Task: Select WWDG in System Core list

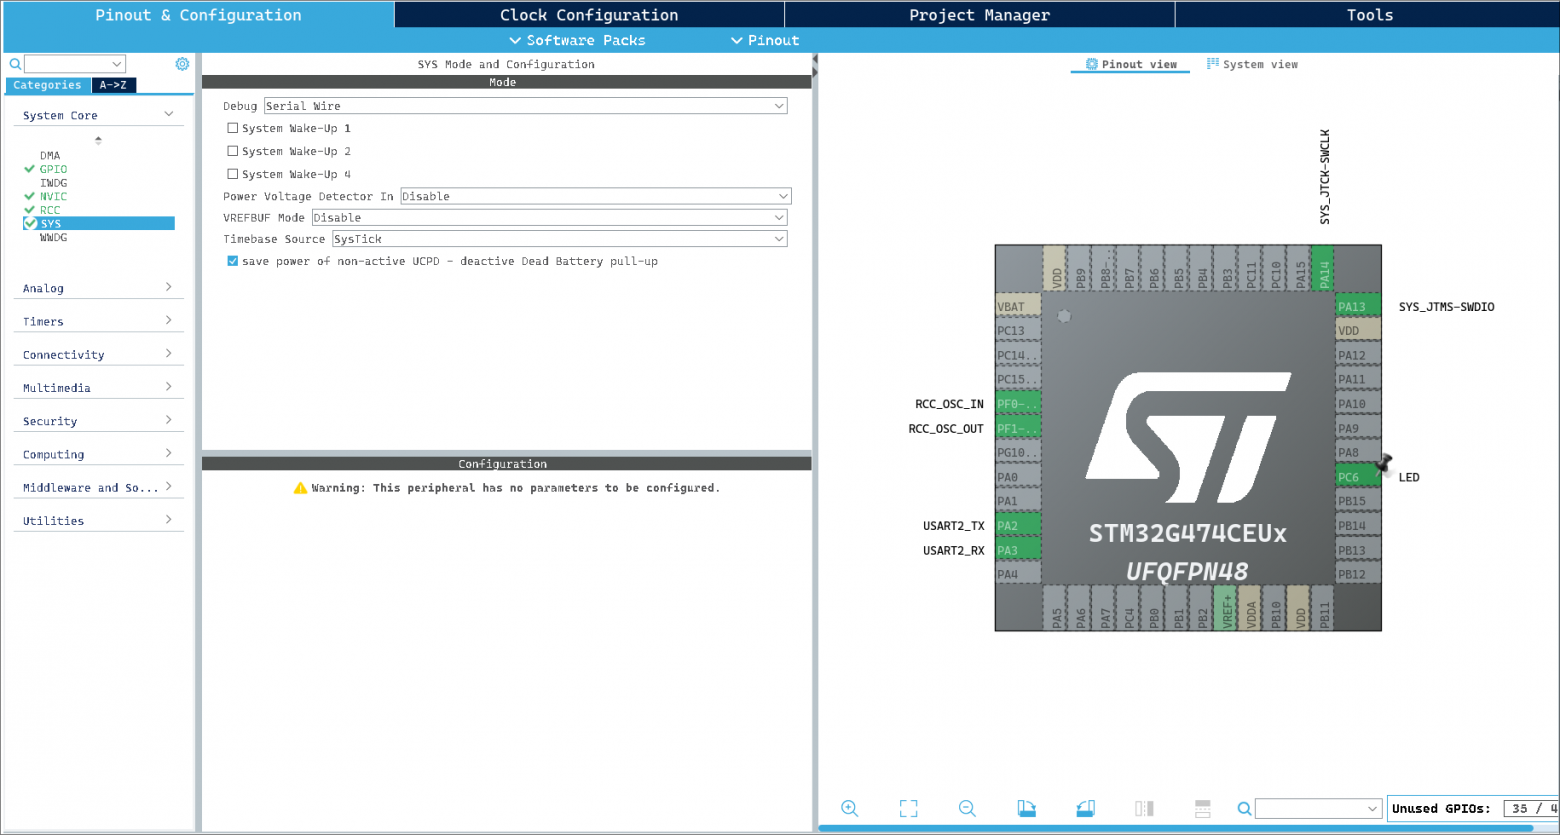Action: tap(53, 238)
